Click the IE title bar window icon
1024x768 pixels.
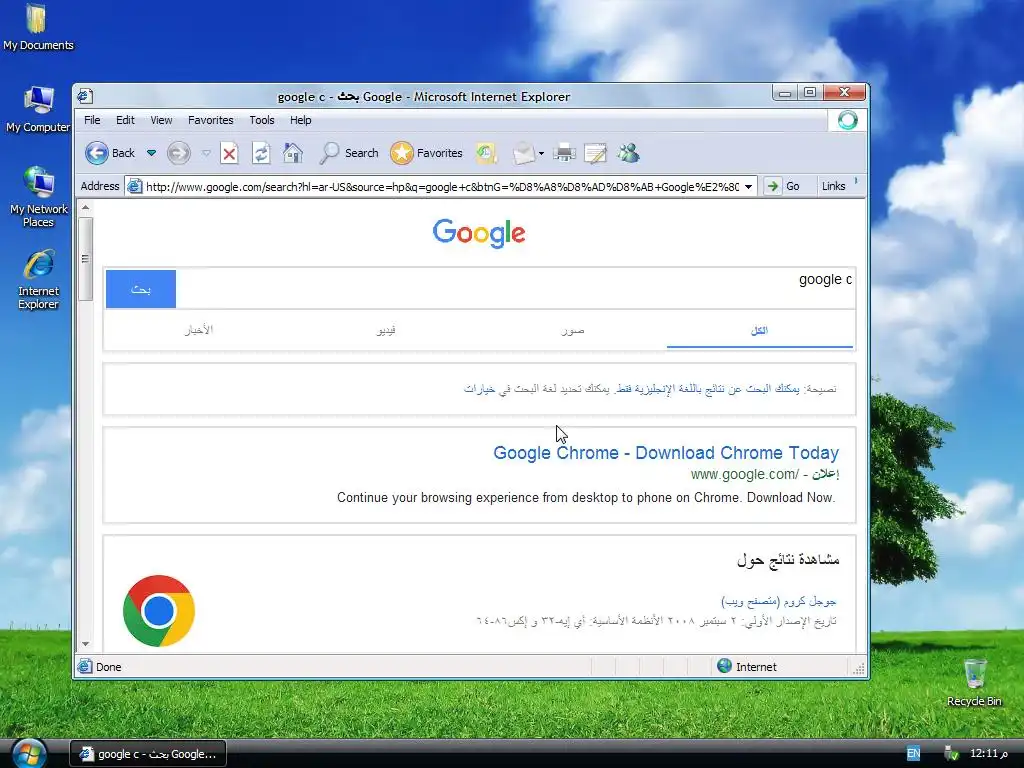pos(85,97)
